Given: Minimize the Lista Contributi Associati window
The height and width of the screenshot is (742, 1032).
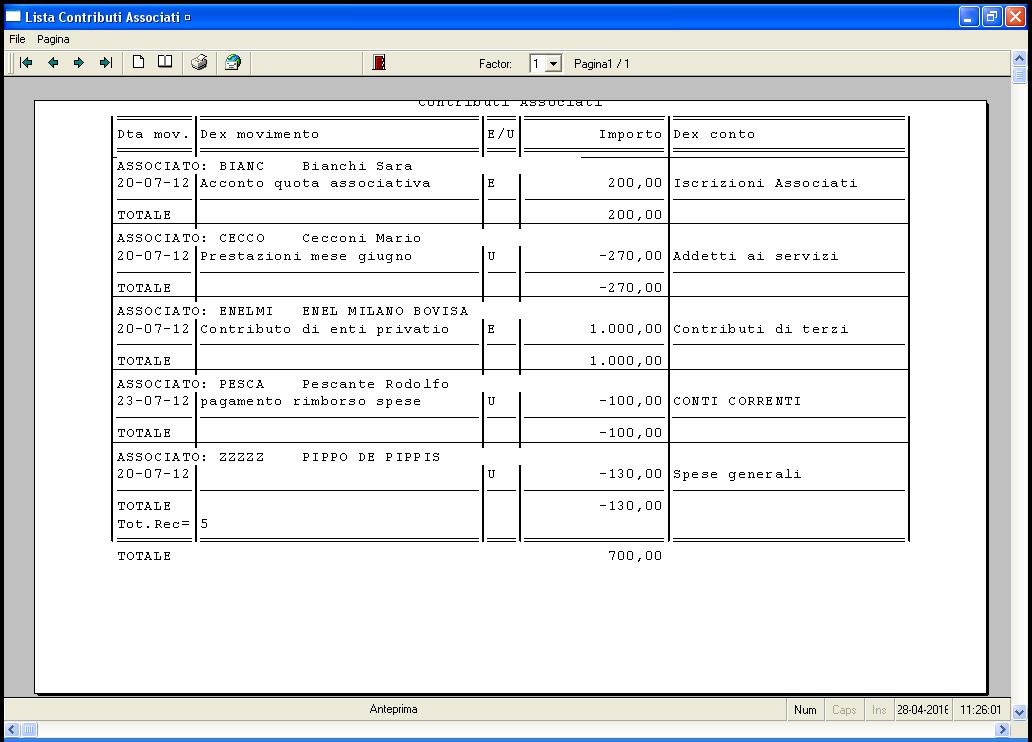Looking at the screenshot, I should click(969, 17).
